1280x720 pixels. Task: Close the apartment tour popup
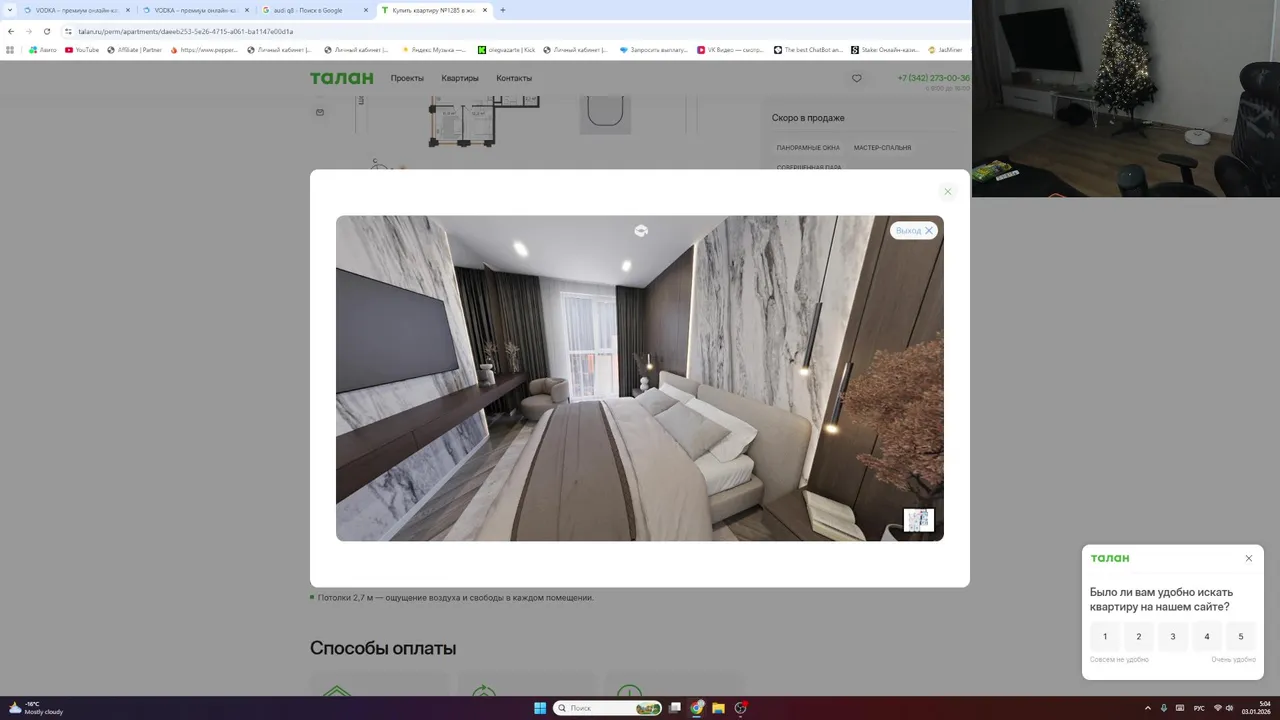click(x=948, y=192)
